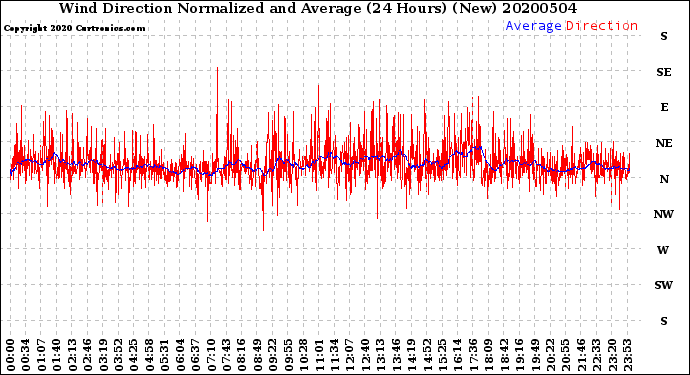Click the "09:22" time axis label
Image resolution: width=690 pixels, height=375 pixels.
click(273, 355)
